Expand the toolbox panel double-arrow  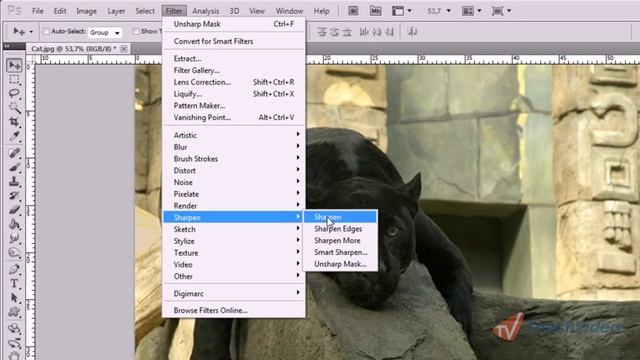pyautogui.click(x=7, y=46)
